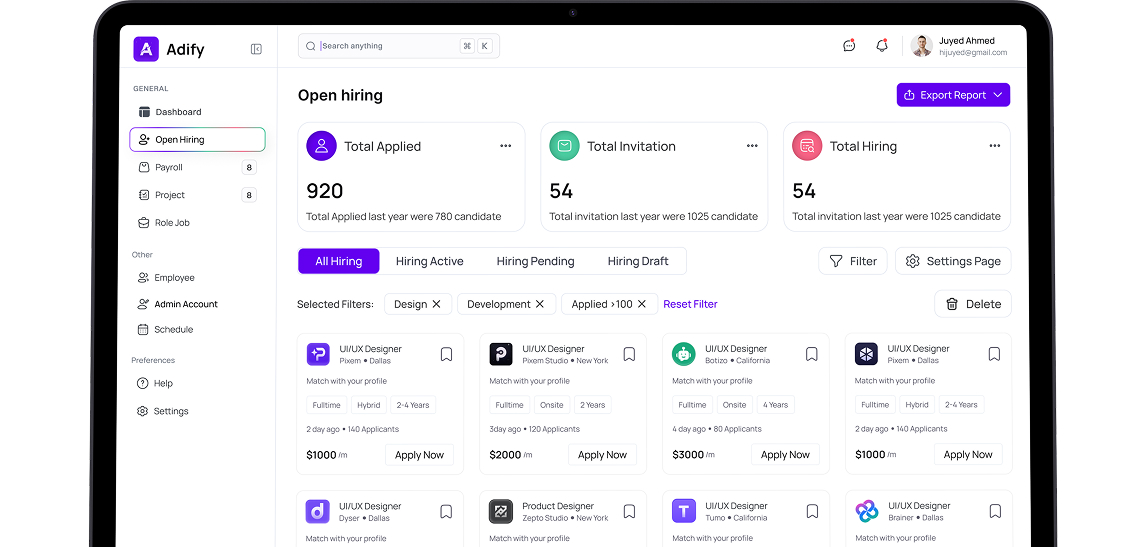Image resolution: width=1146 pixels, height=547 pixels.
Task: Open Employee page
Action: point(167,278)
